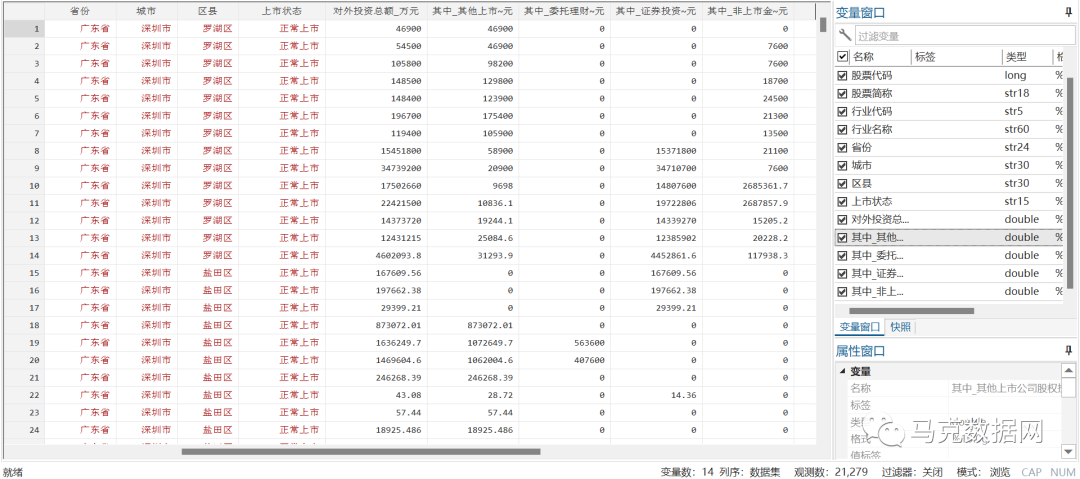Toggle the 行业名称 variable checkbox

click(842, 129)
